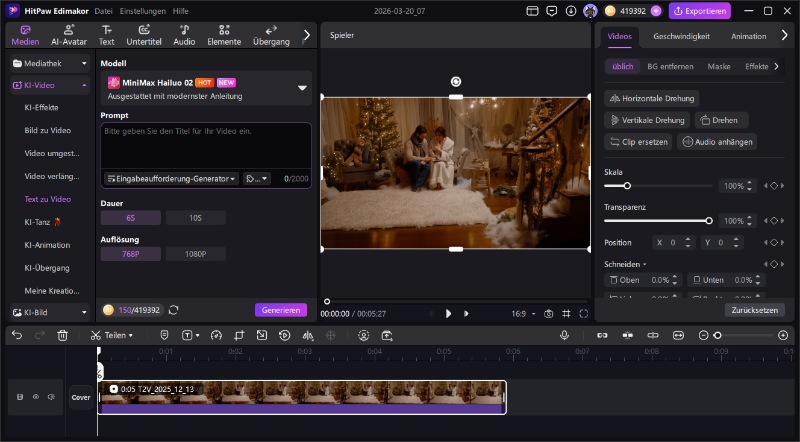This screenshot has height=442, width=800.
Task: Fit timeline to window icon
Action: pos(678,335)
